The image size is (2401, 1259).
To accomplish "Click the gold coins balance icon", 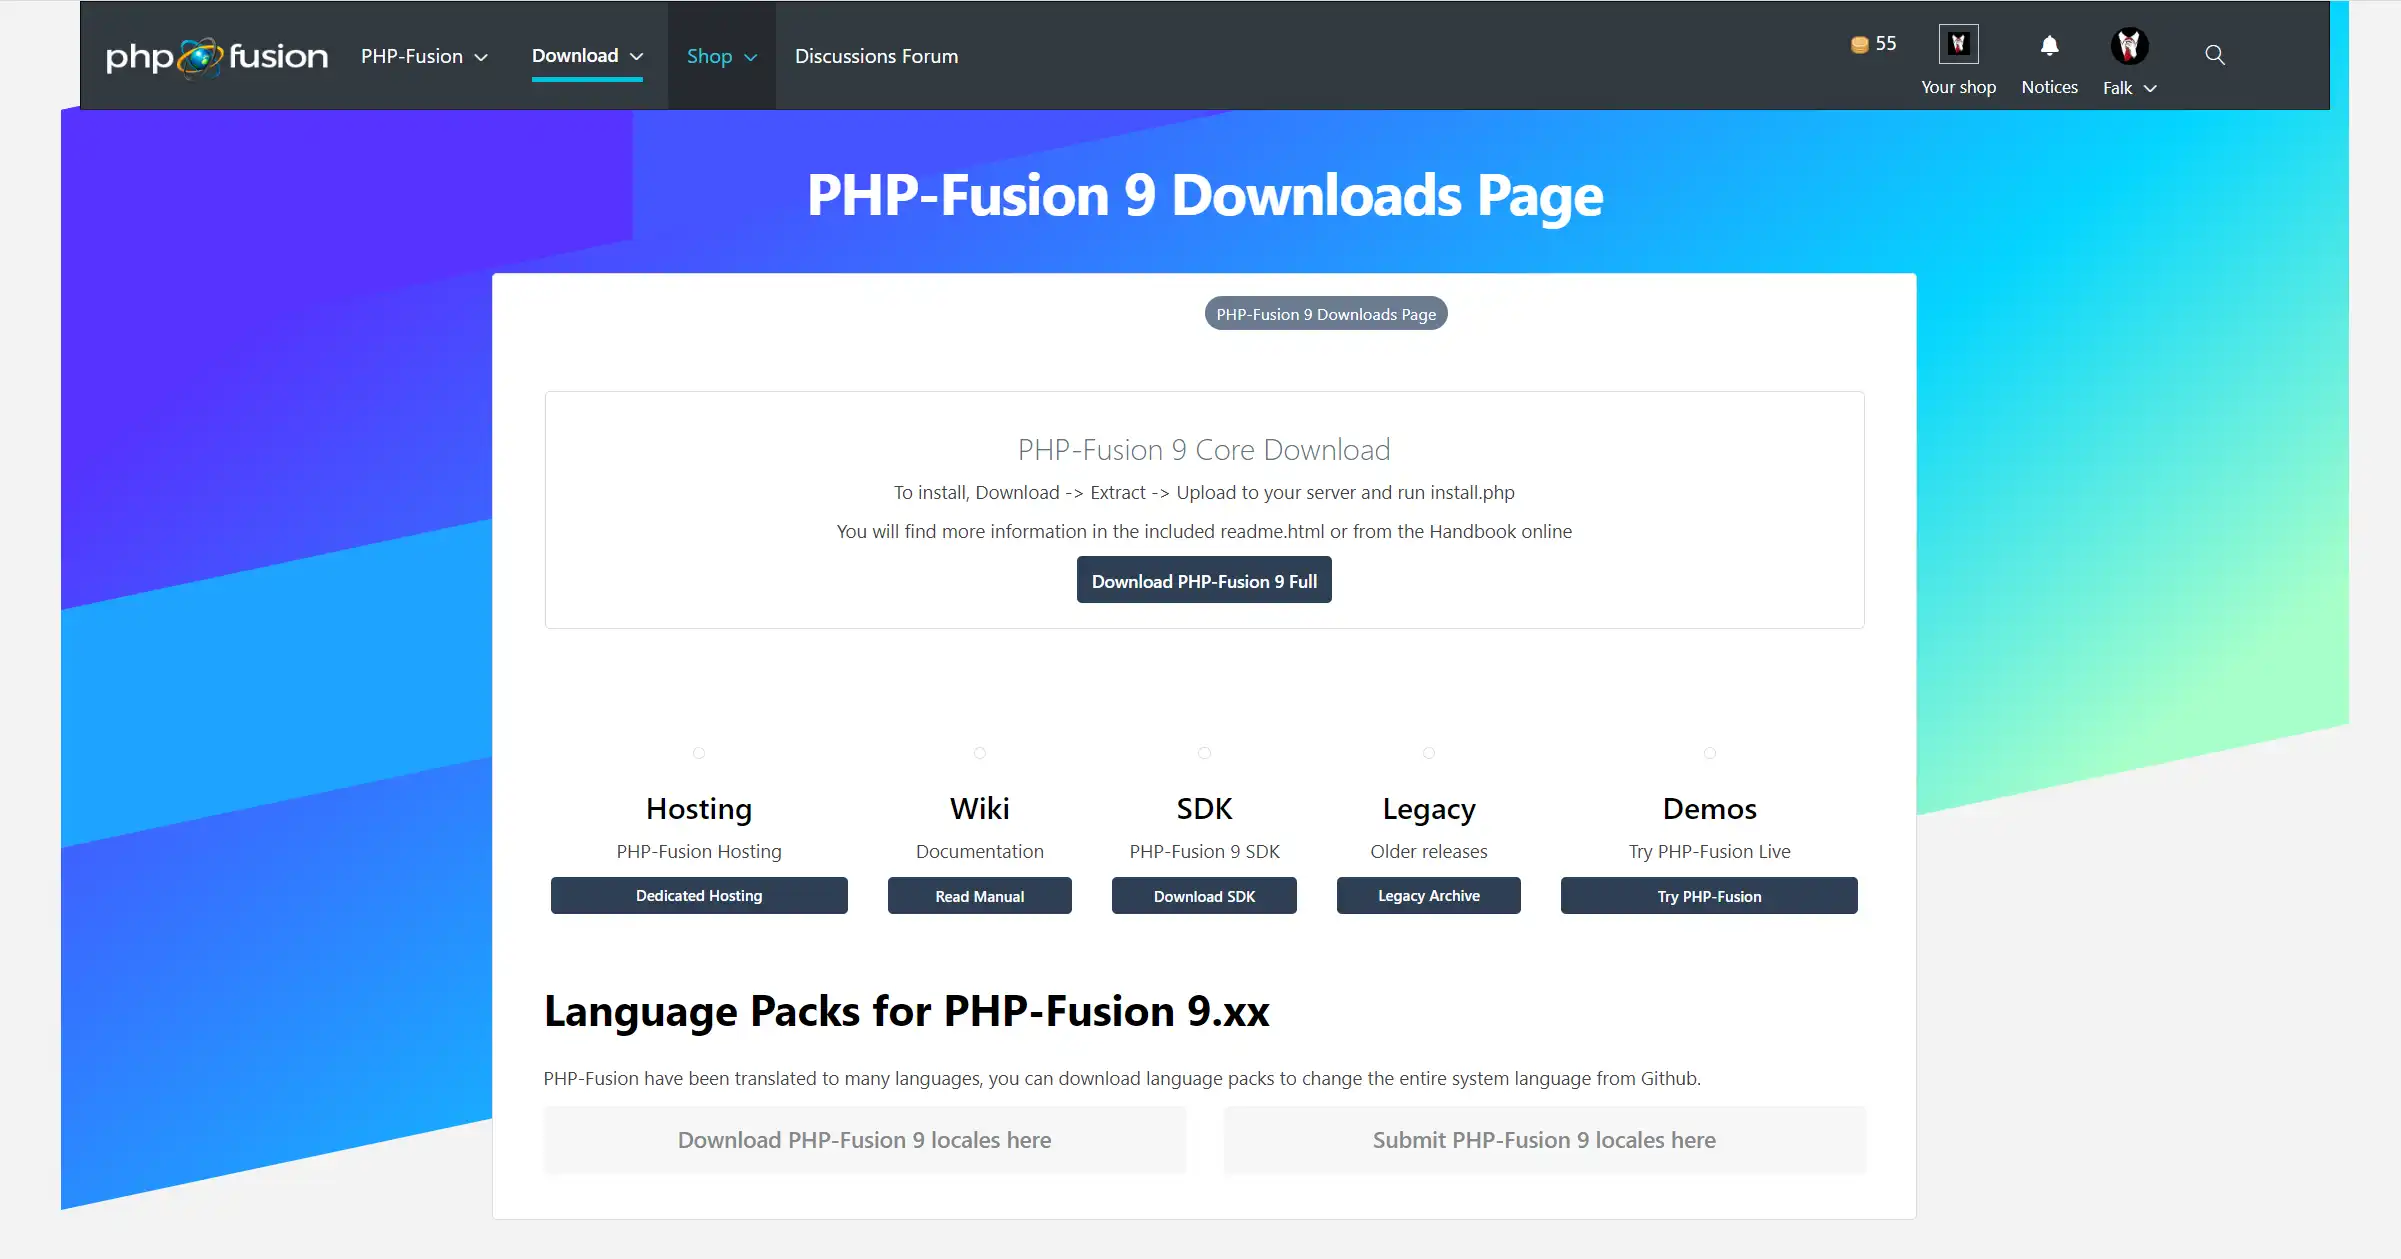I will [x=1859, y=44].
